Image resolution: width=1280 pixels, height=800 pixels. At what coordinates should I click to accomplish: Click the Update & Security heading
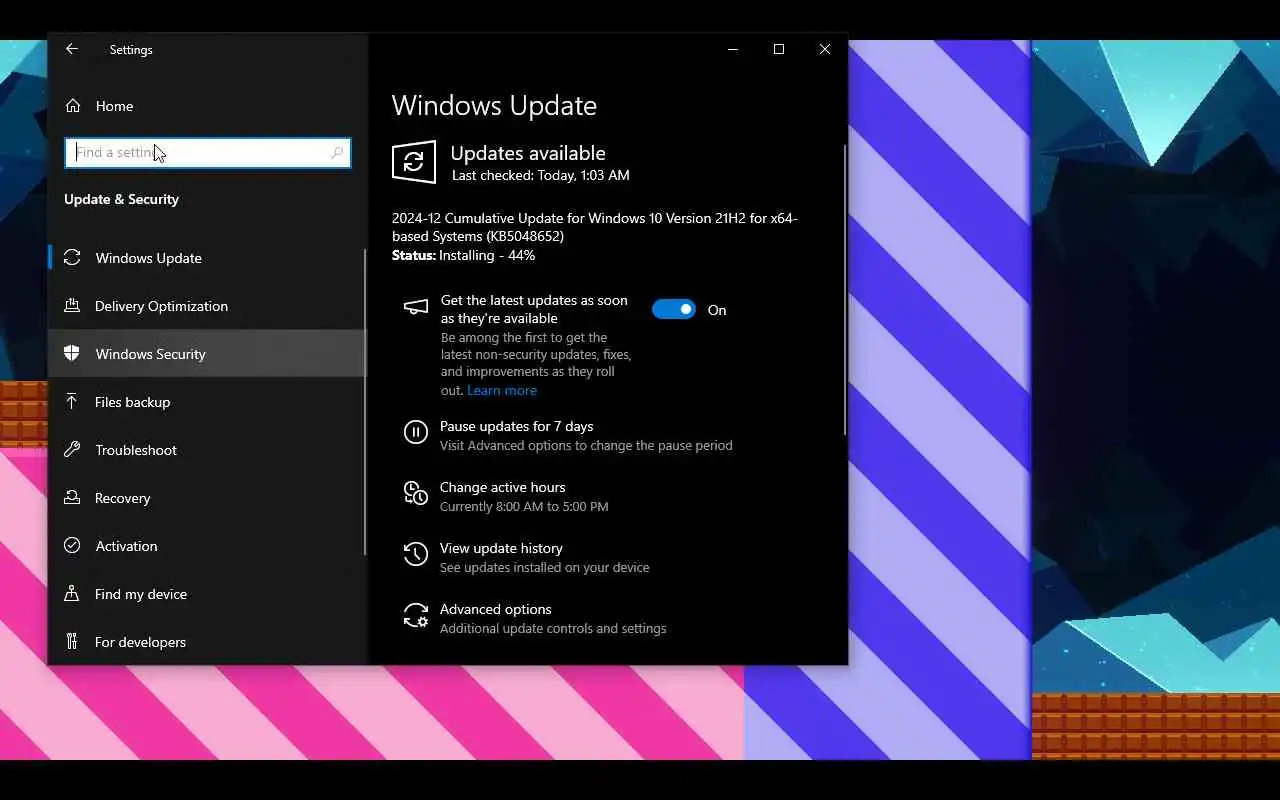(x=121, y=199)
